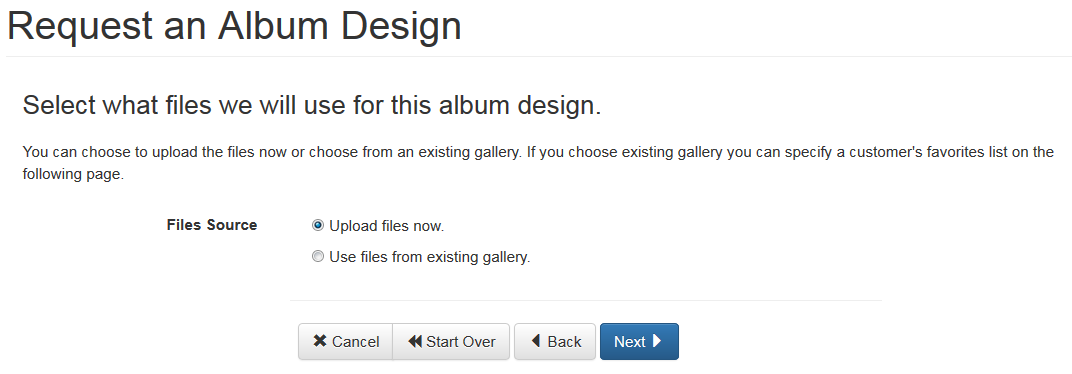Screen dimensions: 1072x374
Task: Click the 'Select what files we will use' heading
Action: tap(312, 106)
